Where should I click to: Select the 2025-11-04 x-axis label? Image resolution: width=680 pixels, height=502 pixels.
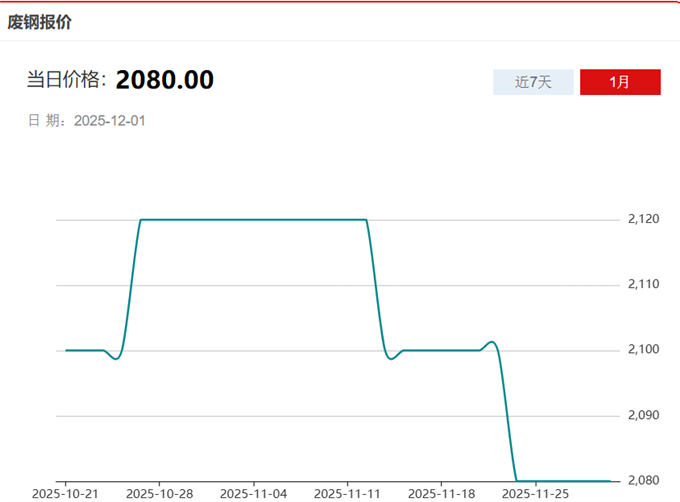(253, 493)
